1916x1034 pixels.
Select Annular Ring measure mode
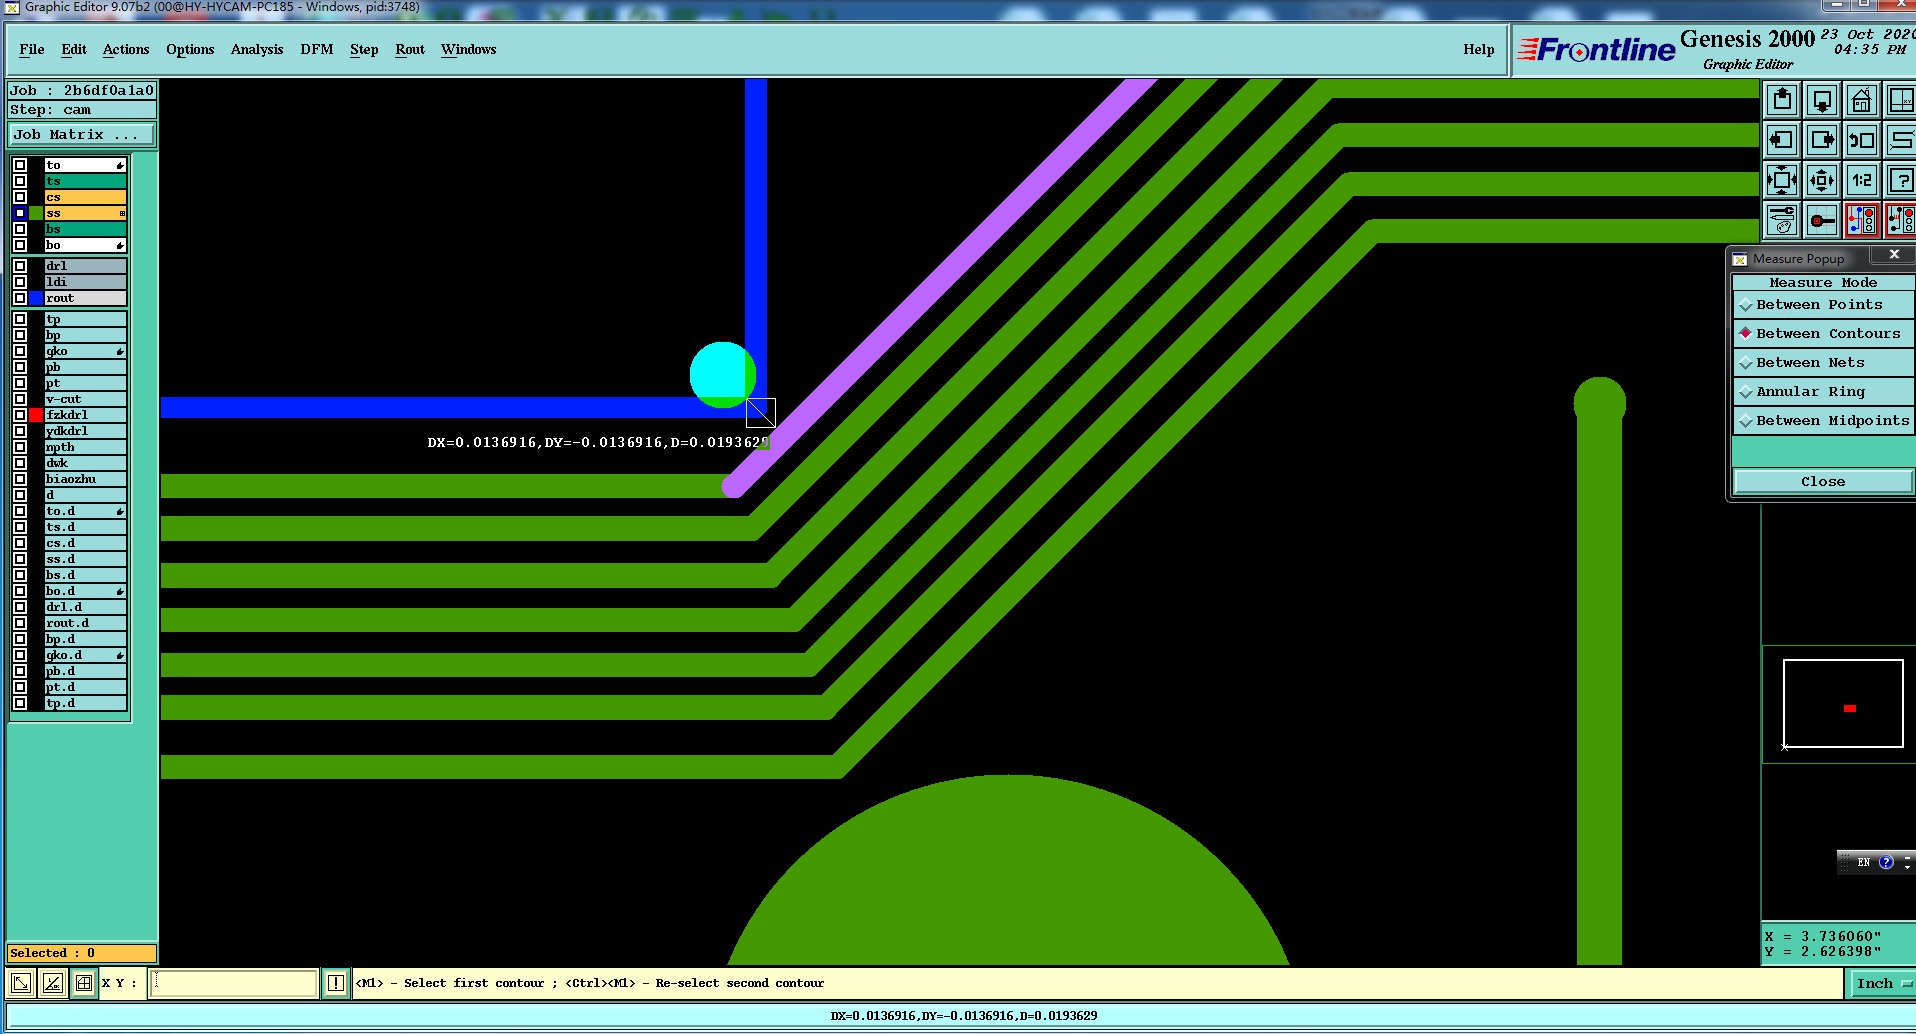[1822, 392]
